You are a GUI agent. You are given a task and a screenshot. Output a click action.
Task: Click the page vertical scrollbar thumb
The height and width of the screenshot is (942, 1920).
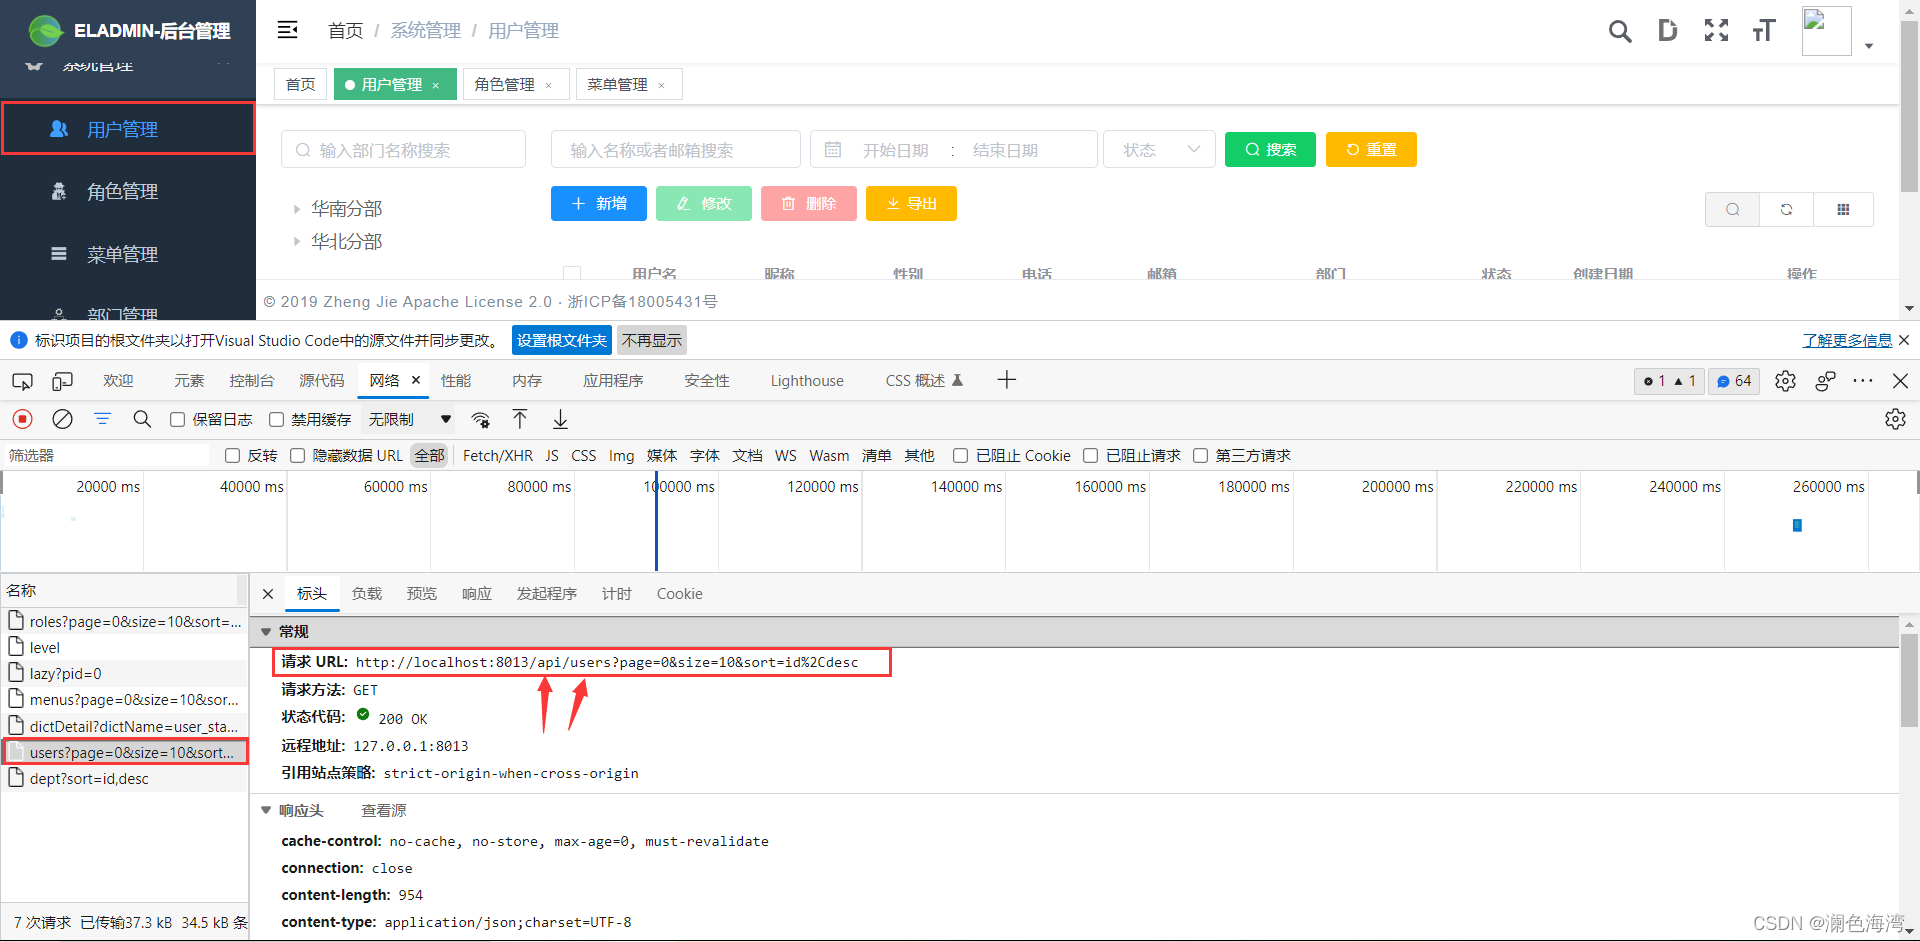(1909, 107)
